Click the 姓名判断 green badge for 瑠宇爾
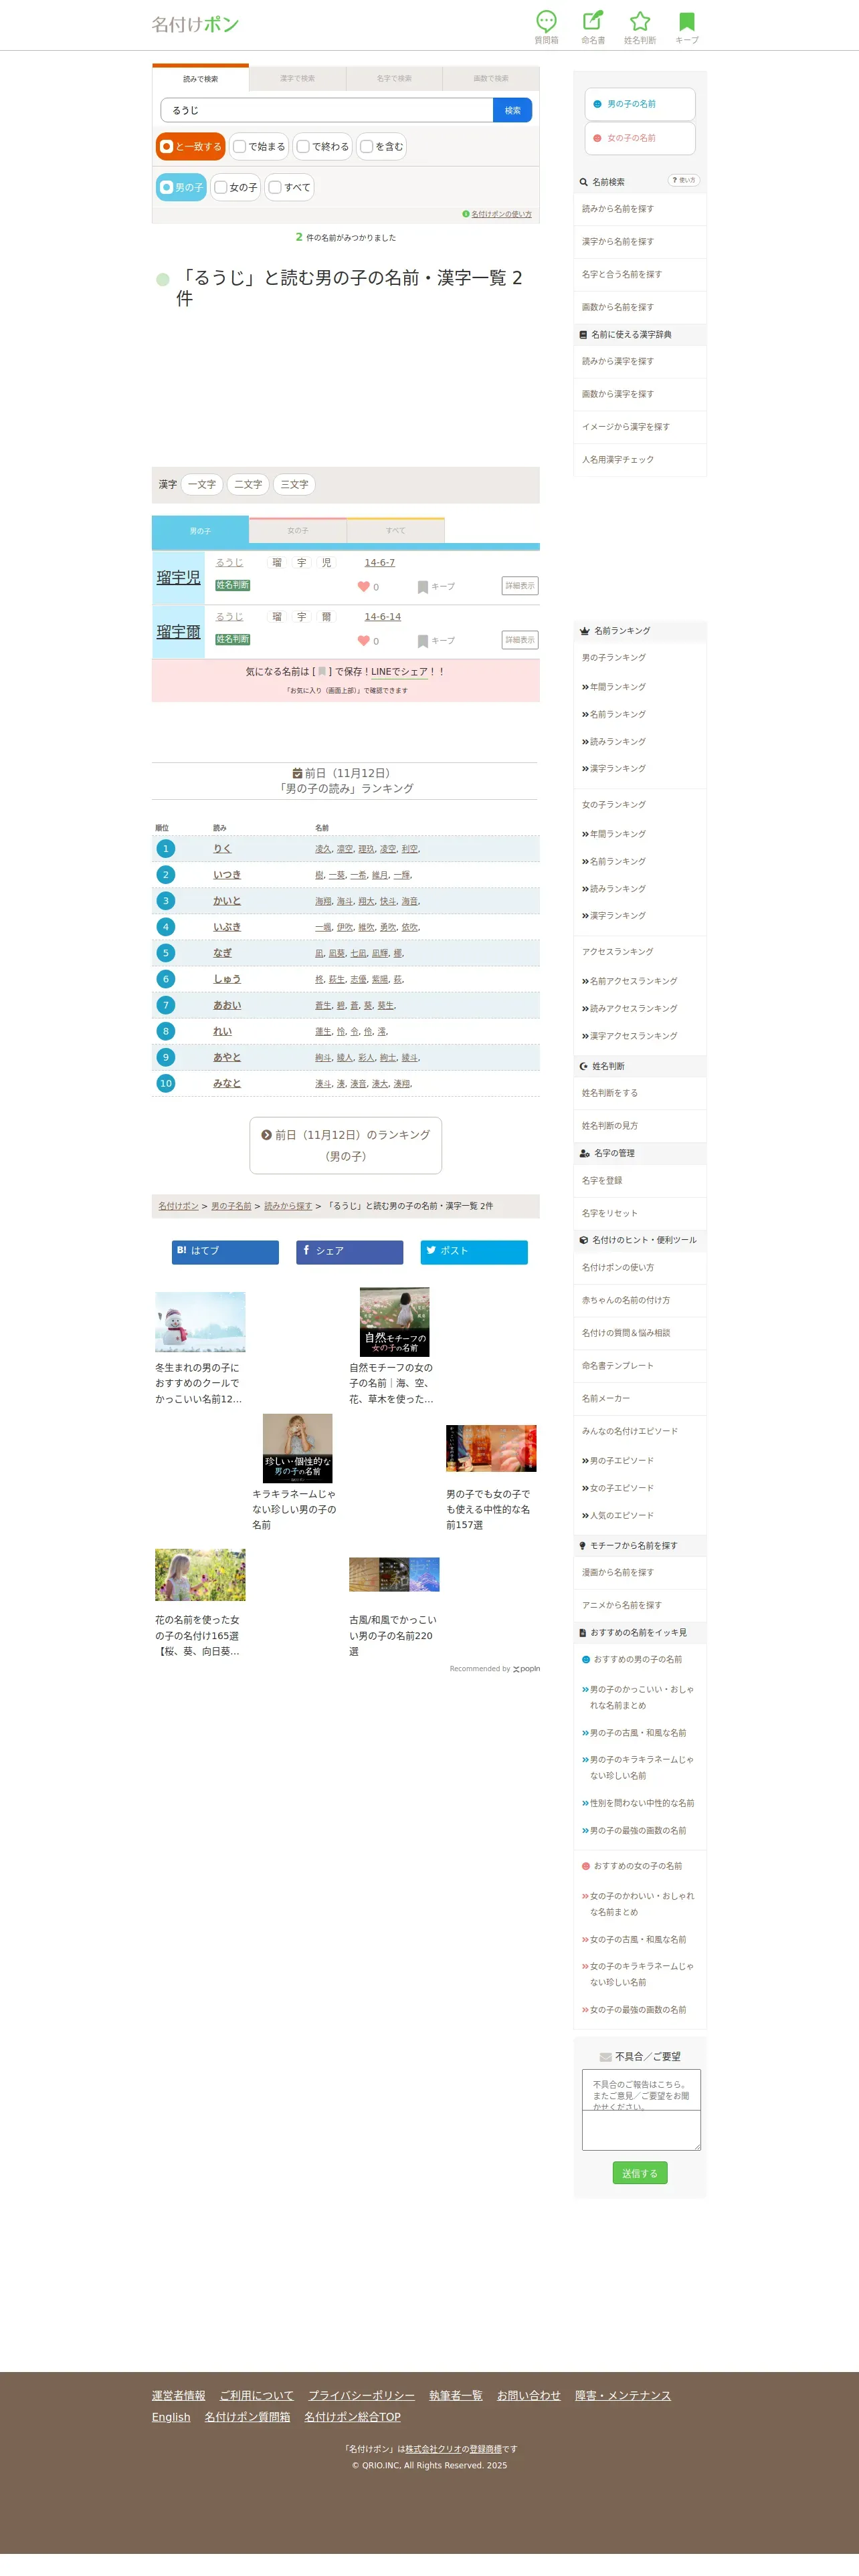 point(233,639)
